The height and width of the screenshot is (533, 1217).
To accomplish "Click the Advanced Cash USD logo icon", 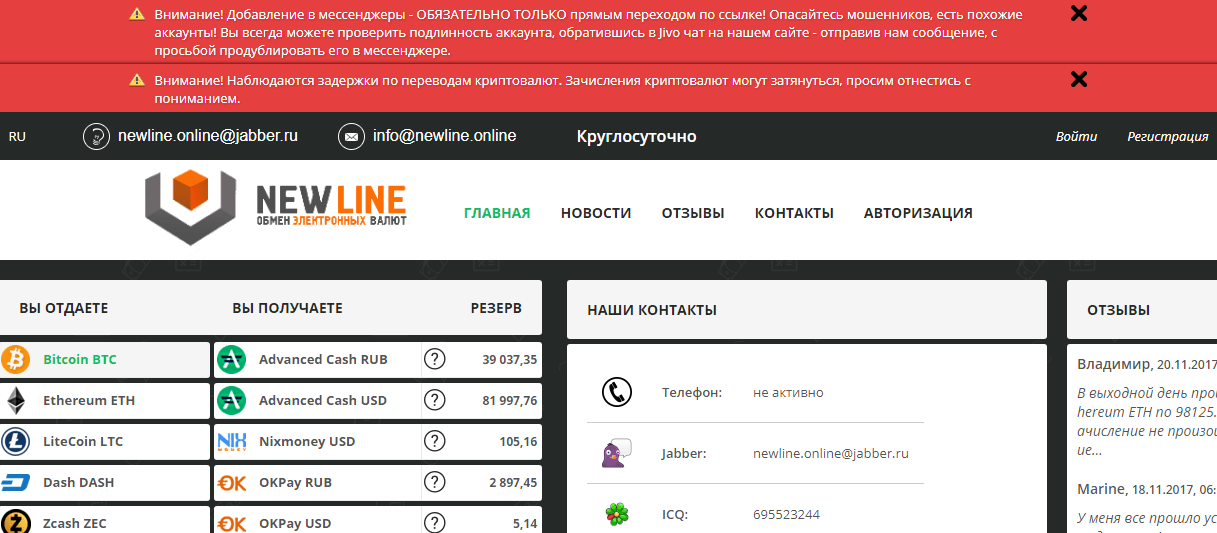I will pos(232,400).
